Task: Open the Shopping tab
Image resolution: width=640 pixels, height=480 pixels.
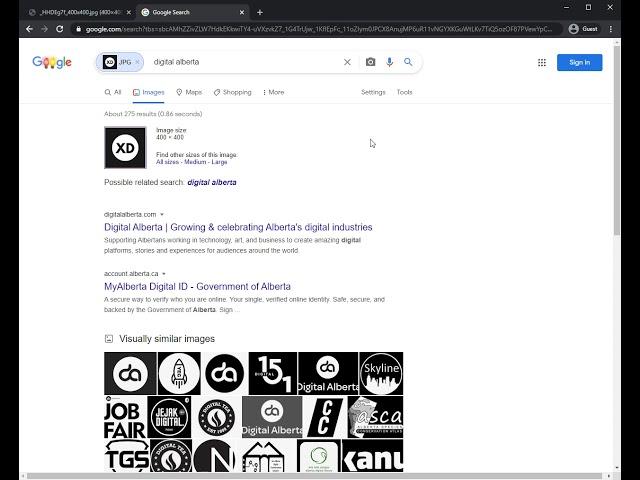Action: pos(233,92)
